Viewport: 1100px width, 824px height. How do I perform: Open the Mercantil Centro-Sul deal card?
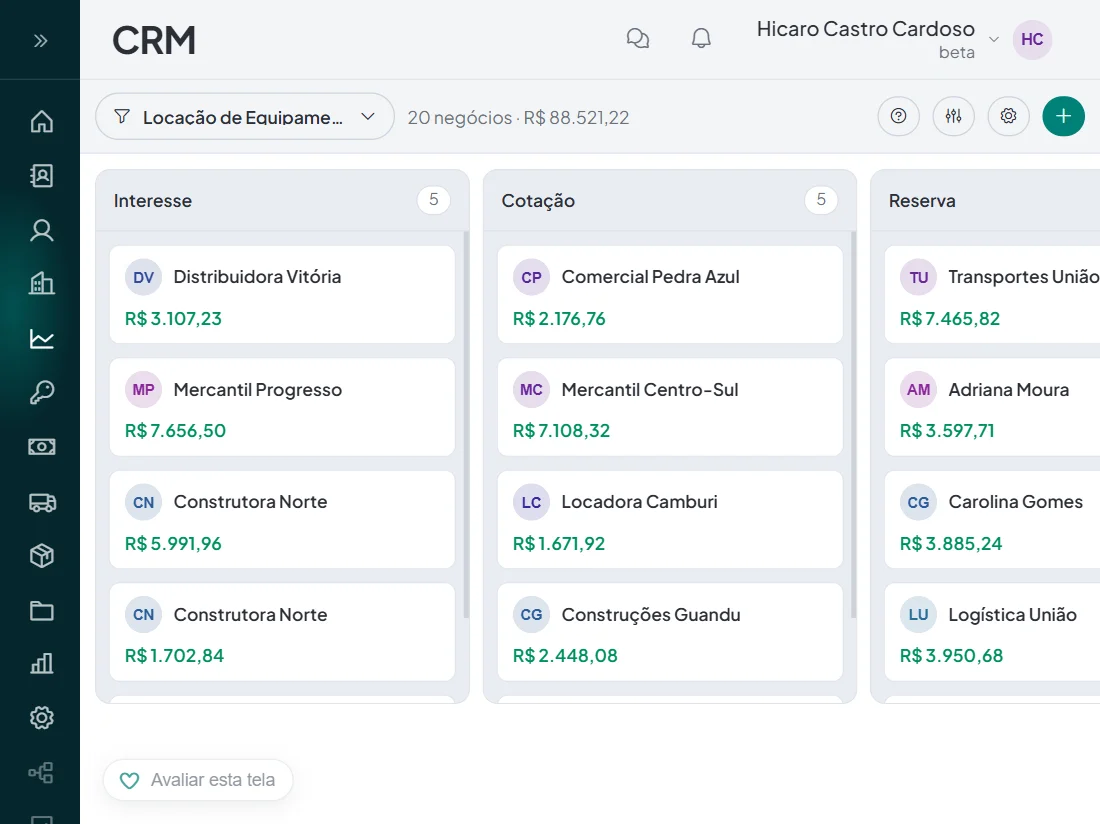(x=670, y=407)
